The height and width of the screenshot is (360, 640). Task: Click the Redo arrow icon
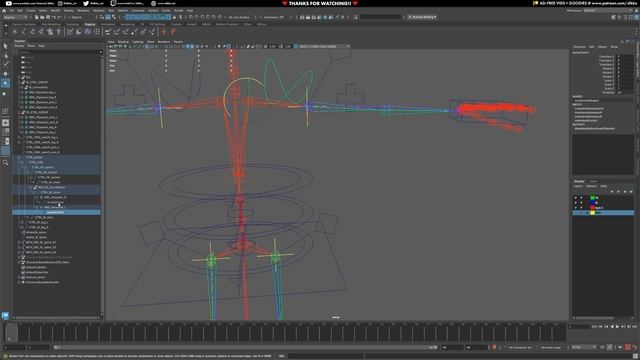(x=59, y=17)
